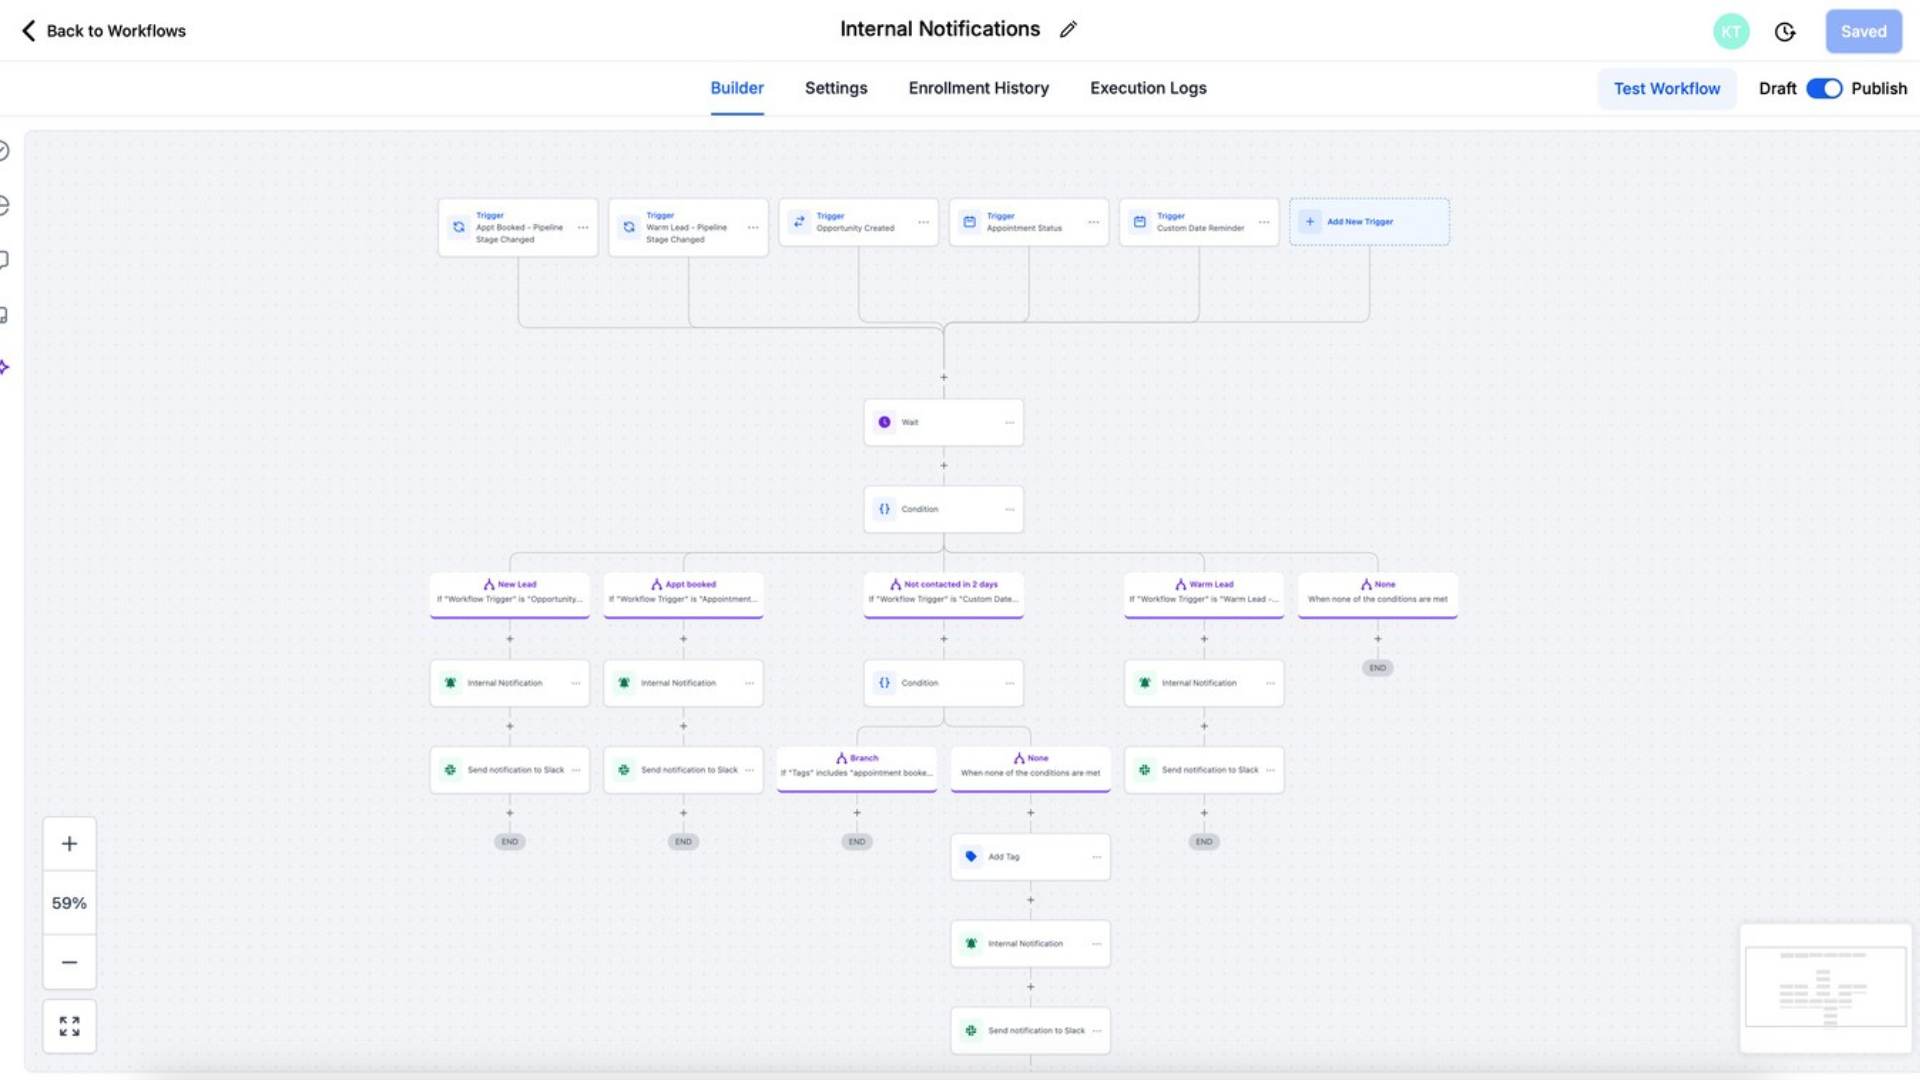Screen dimensions: 1920x1080
Task: Rename workflow using the pencil icon
Action: tap(1067, 30)
